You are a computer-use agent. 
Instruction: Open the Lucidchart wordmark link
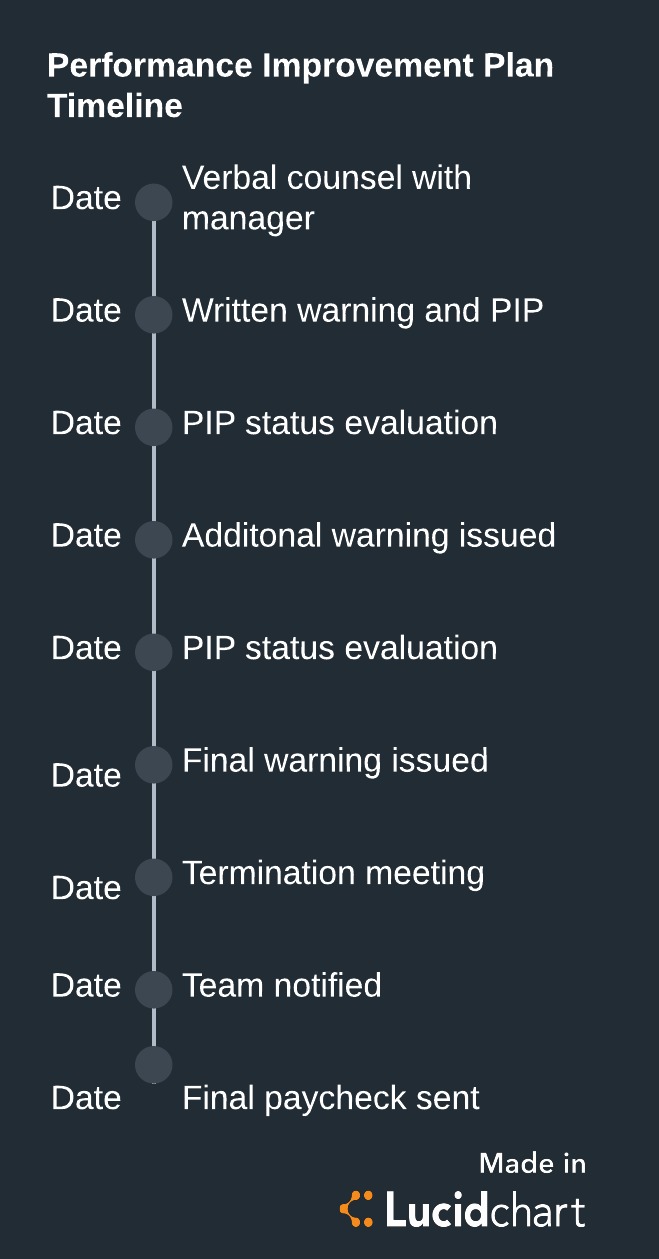click(x=485, y=1211)
